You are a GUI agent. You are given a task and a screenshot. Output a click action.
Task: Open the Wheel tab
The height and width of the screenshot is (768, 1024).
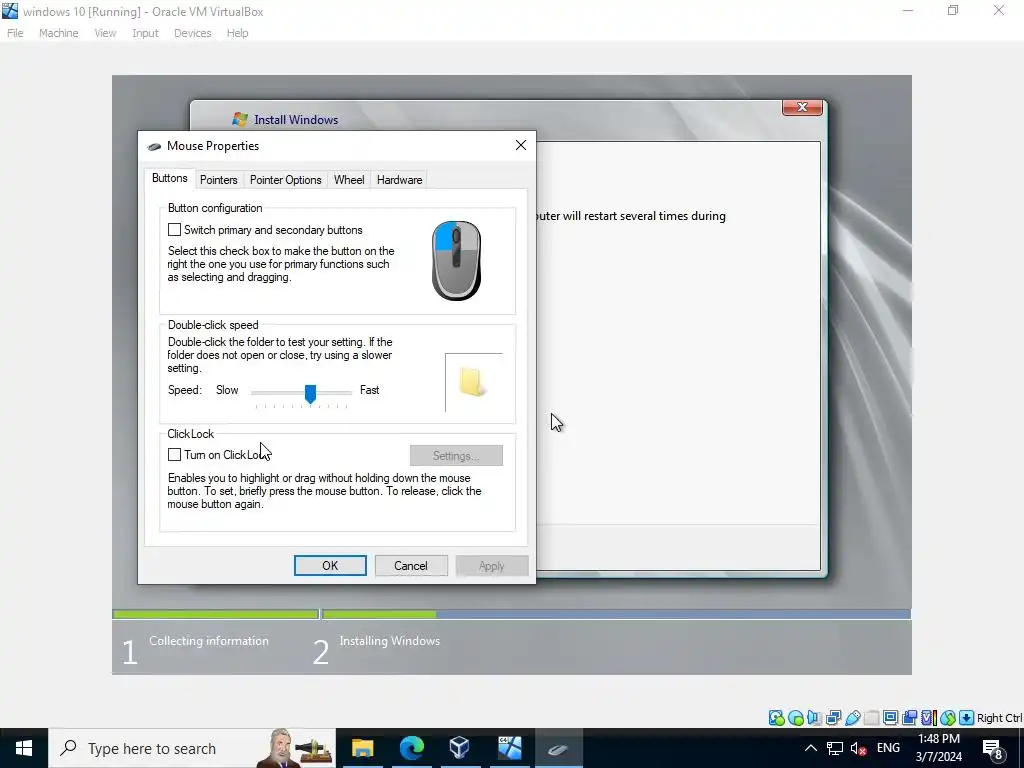click(349, 180)
